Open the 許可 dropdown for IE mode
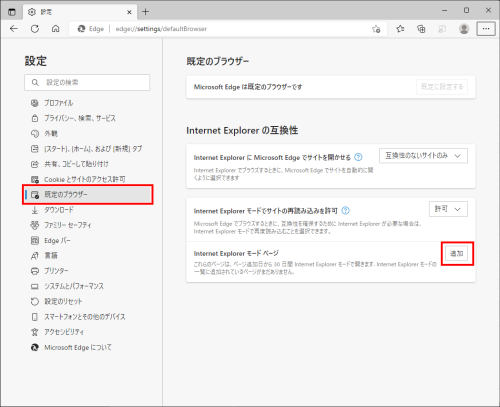The height and width of the screenshot is (407, 500). (x=448, y=209)
